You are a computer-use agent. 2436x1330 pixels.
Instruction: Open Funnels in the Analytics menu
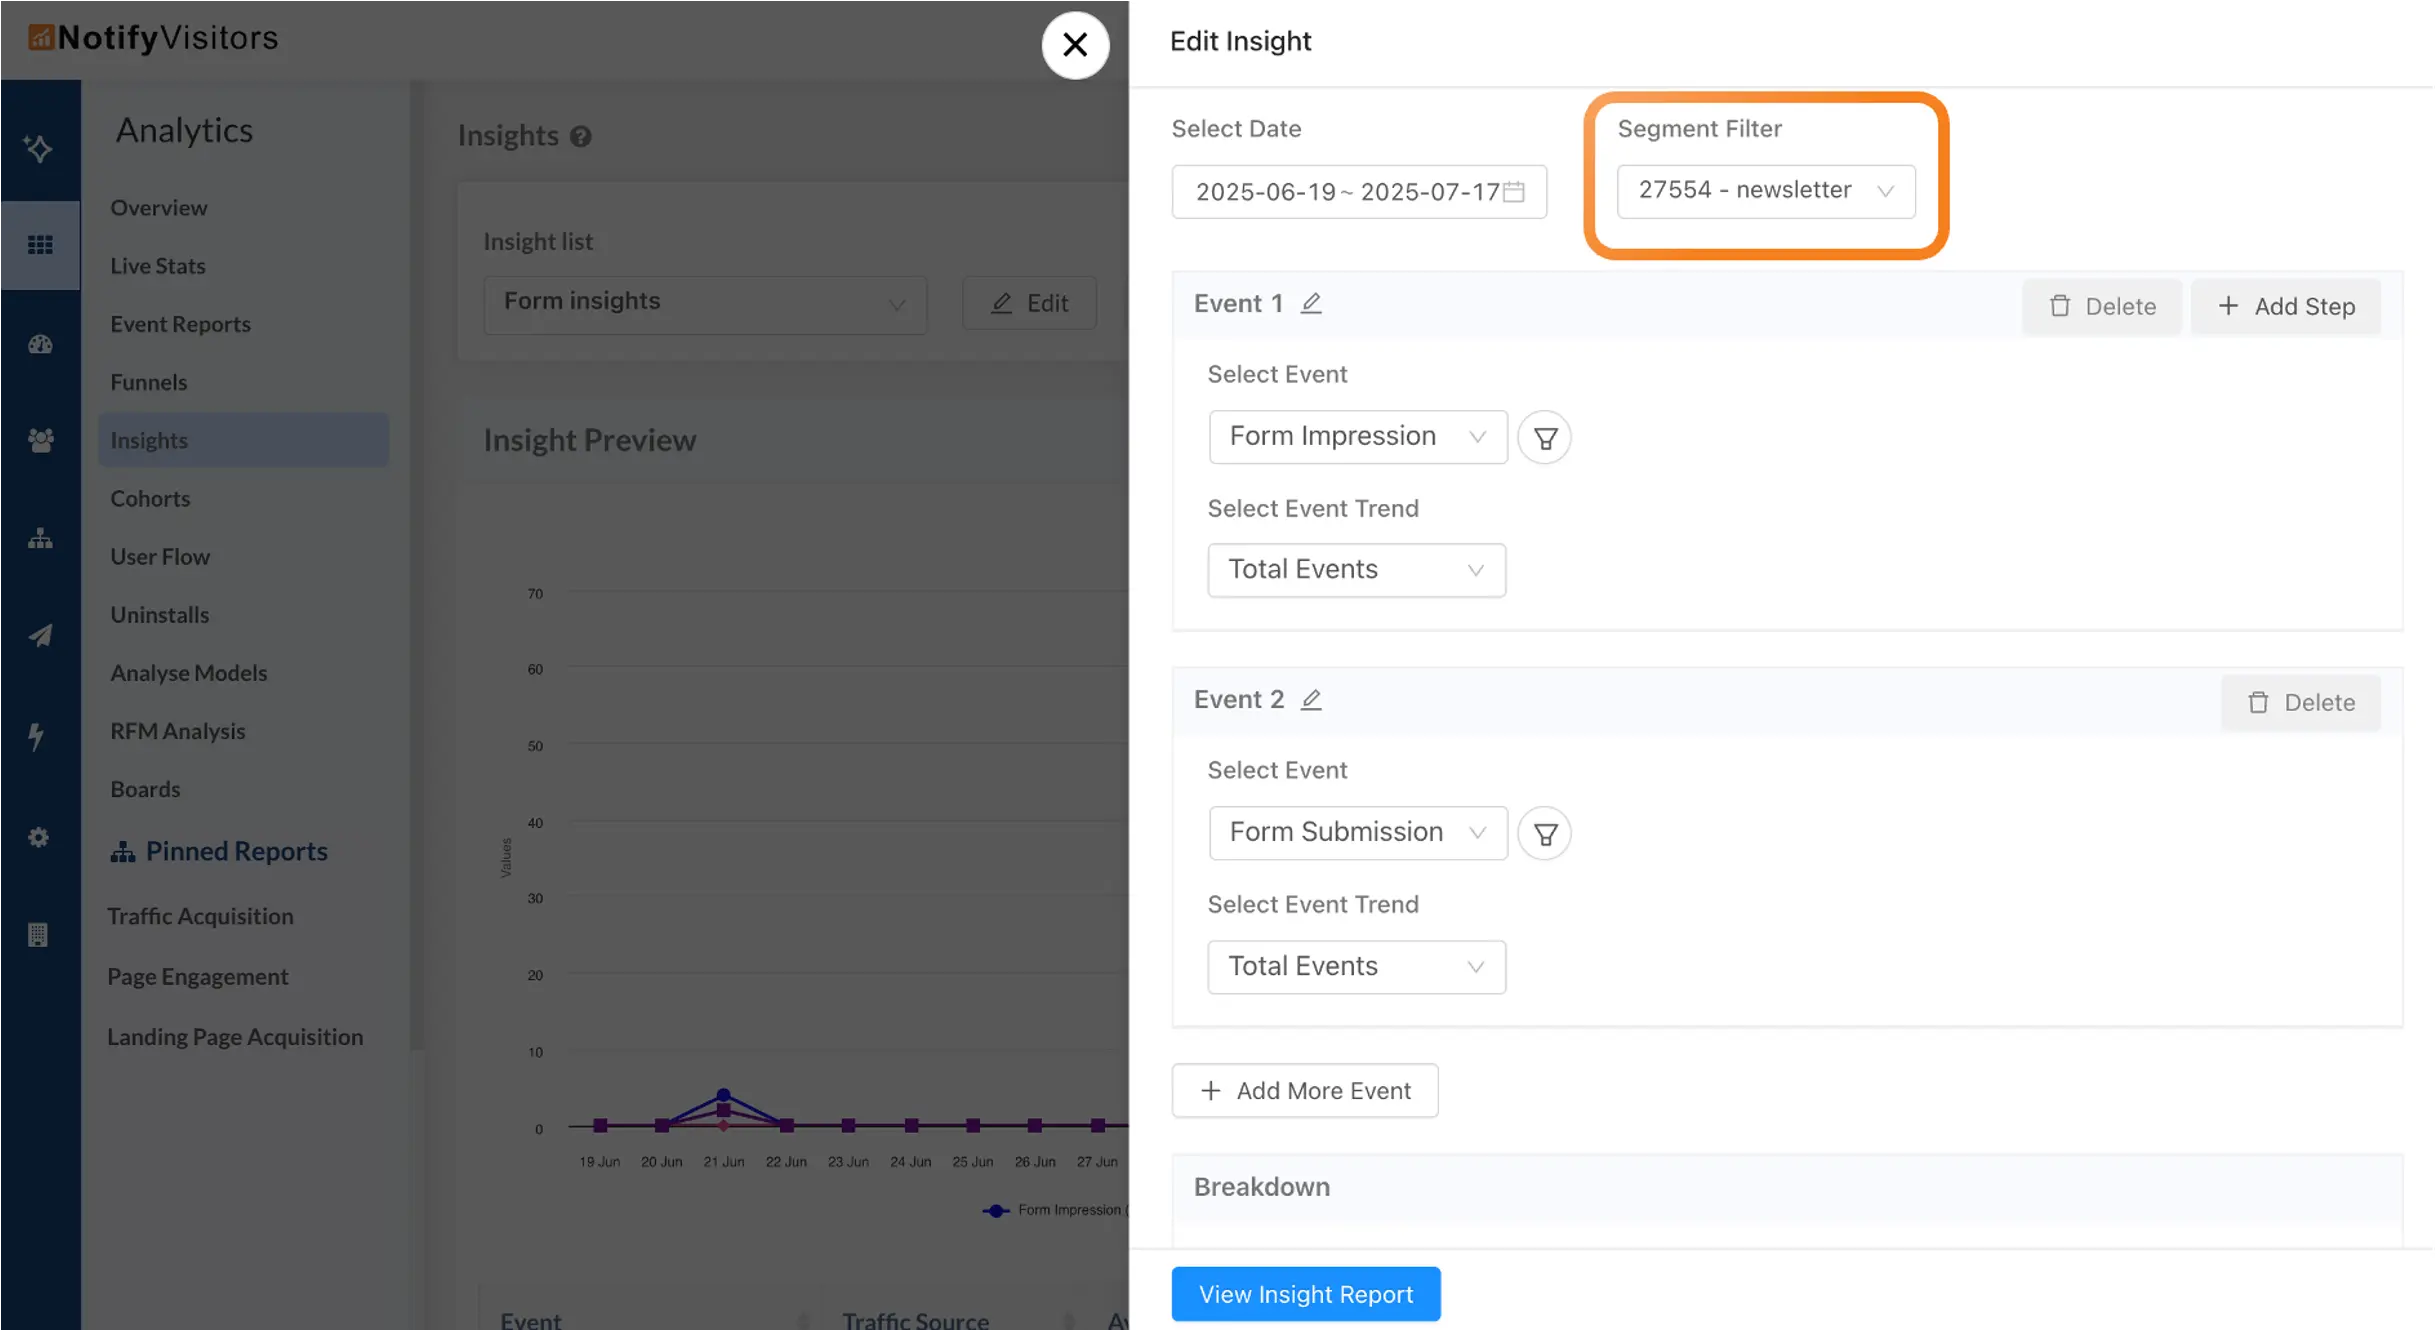[148, 382]
